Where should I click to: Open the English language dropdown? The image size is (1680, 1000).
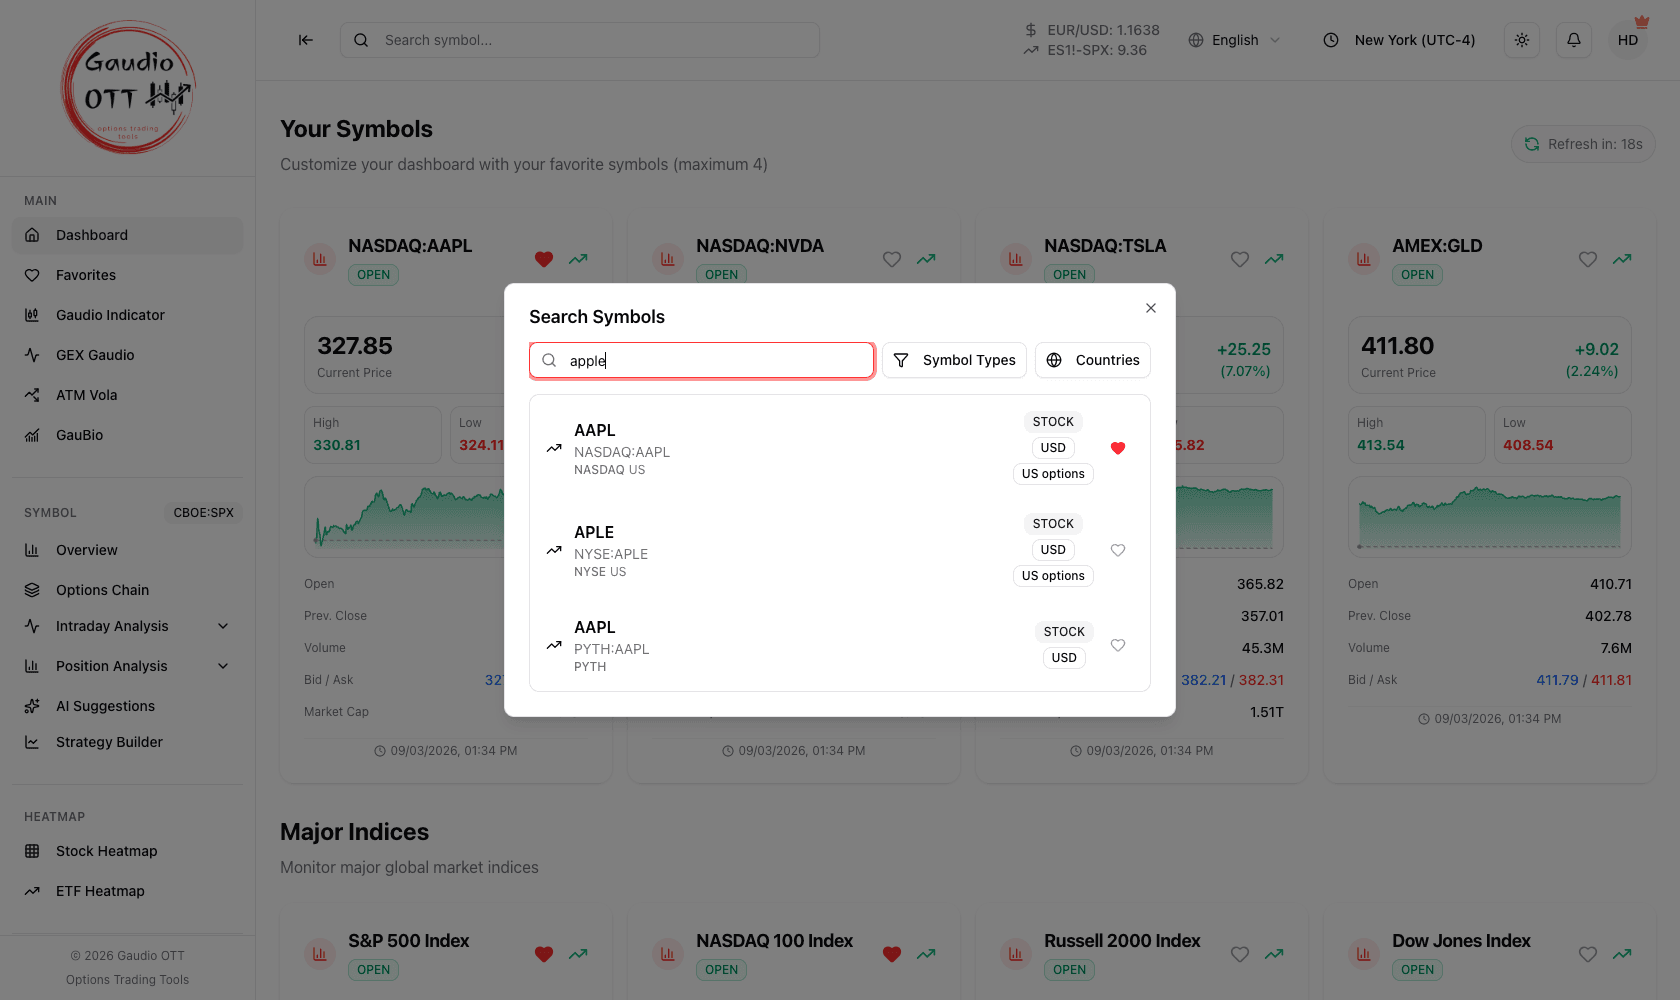click(x=1234, y=40)
